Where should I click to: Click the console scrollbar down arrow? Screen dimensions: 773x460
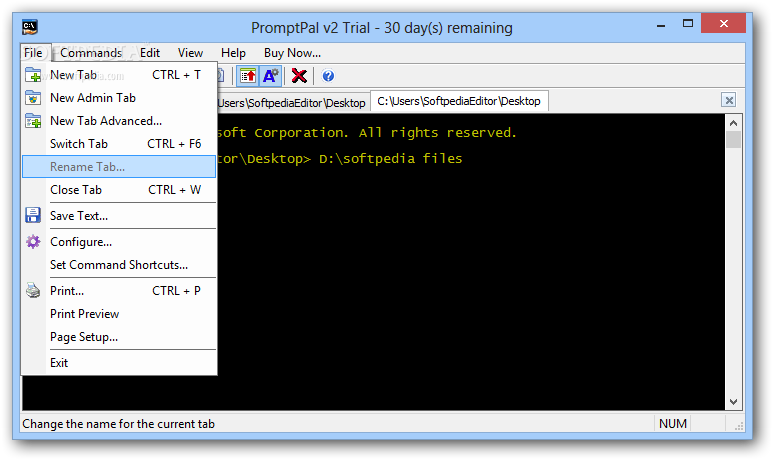pyautogui.click(x=733, y=402)
